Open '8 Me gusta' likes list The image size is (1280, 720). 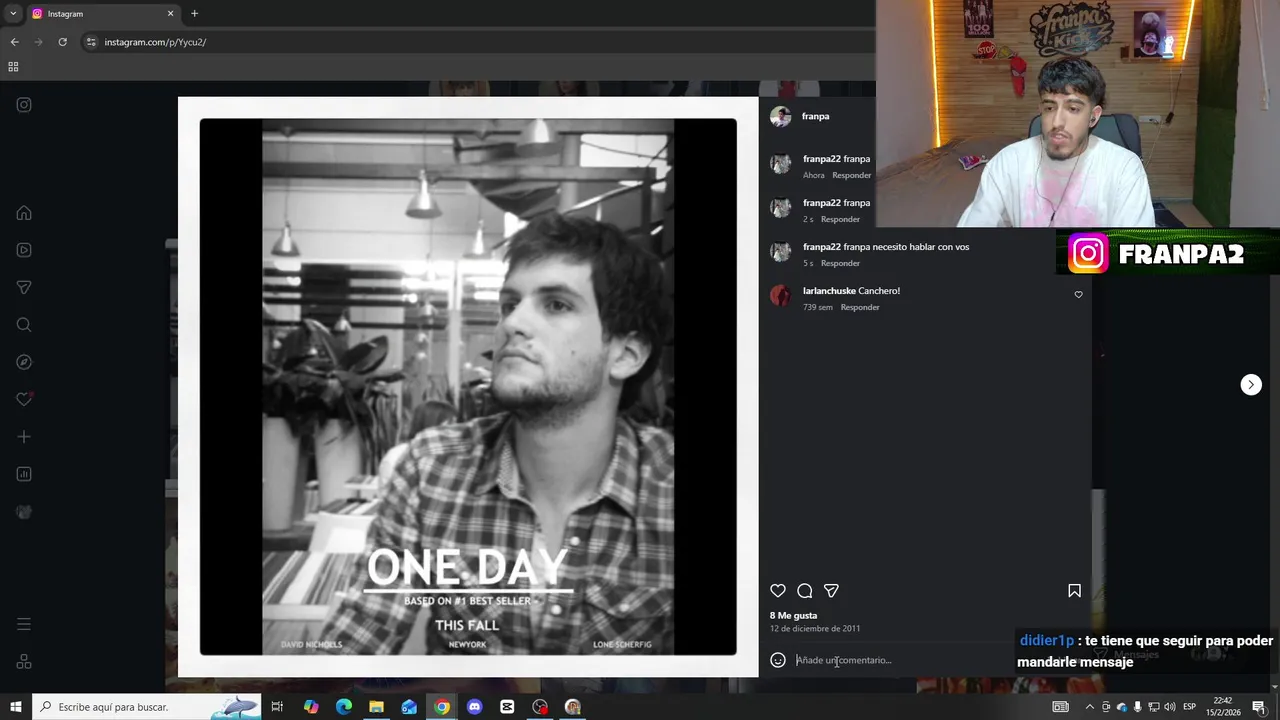pyautogui.click(x=793, y=616)
